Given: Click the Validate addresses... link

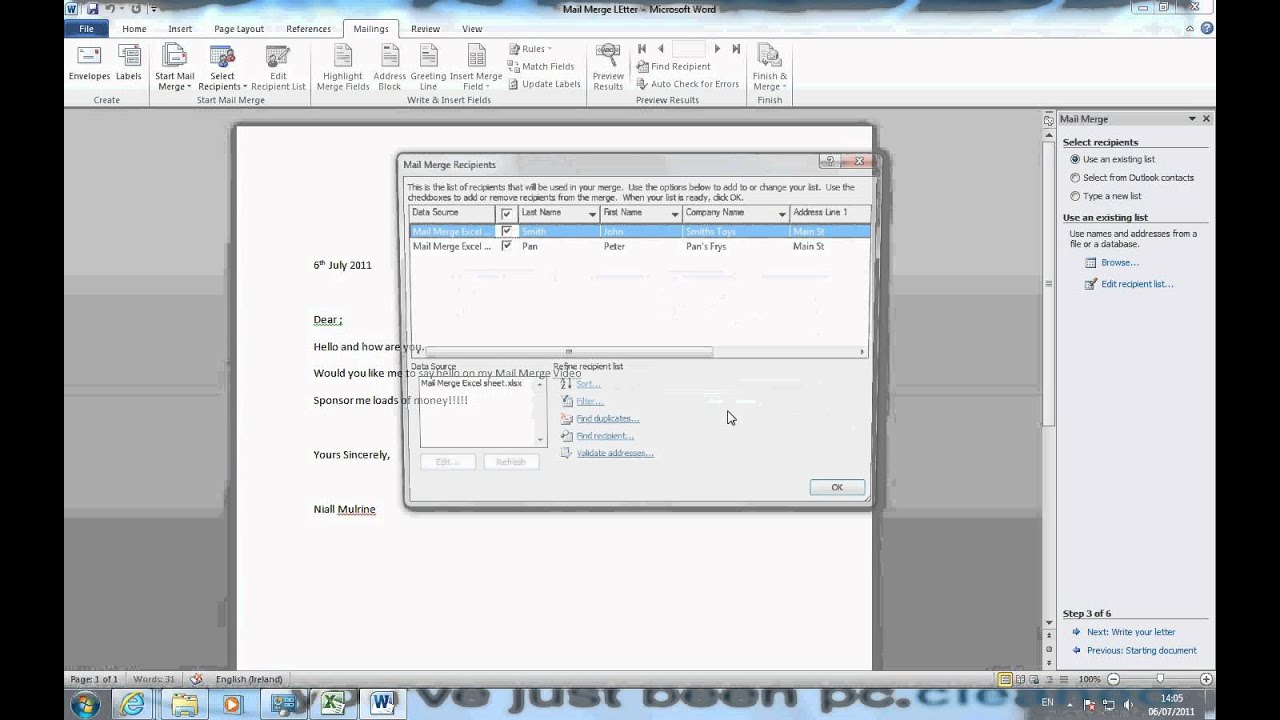Looking at the screenshot, I should [x=615, y=453].
